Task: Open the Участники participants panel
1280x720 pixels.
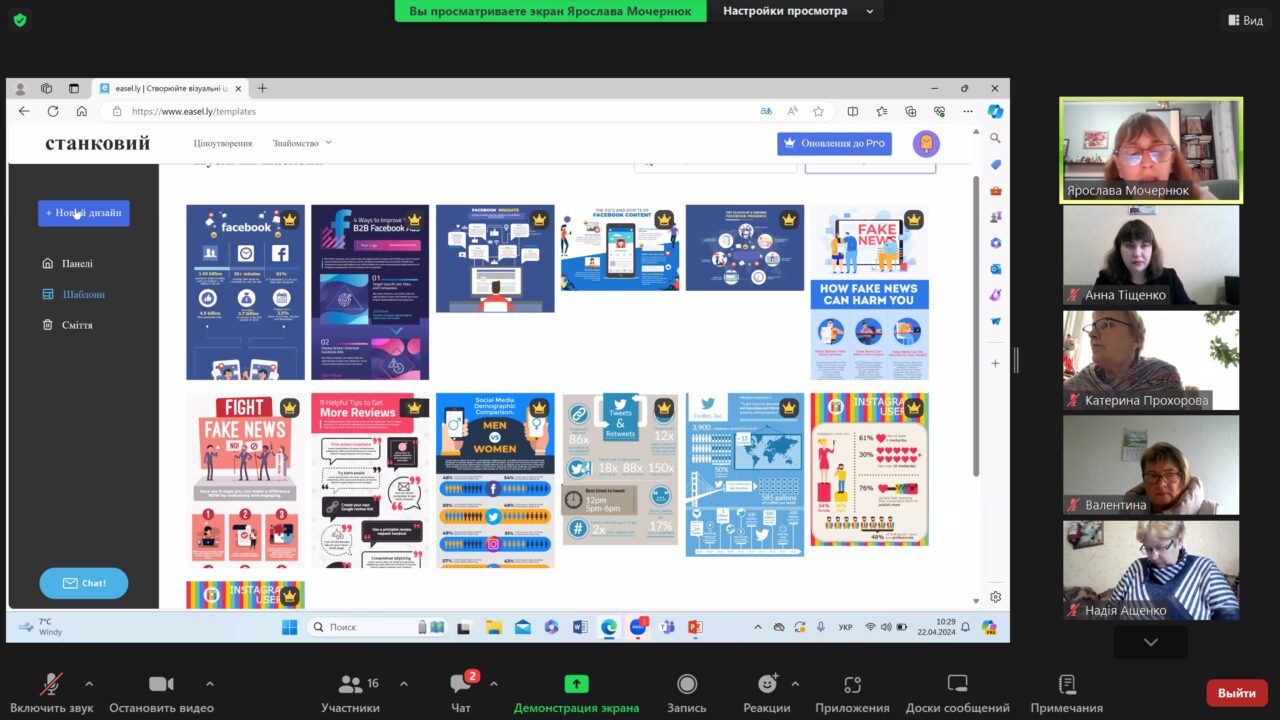Action: point(350,692)
